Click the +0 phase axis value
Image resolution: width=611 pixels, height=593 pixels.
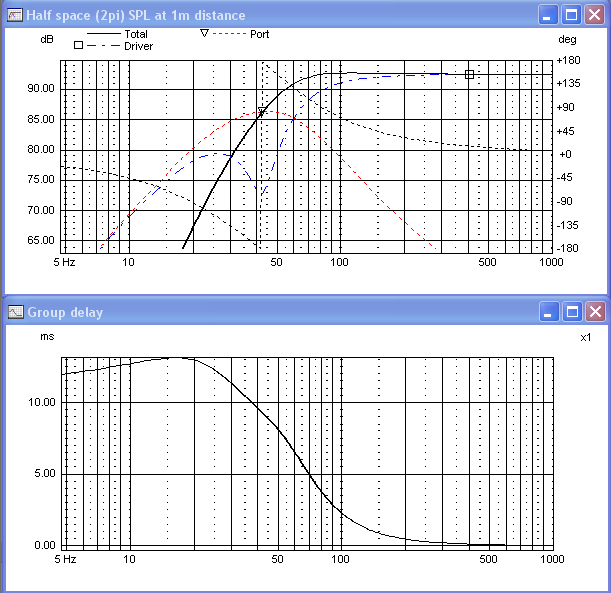point(565,154)
